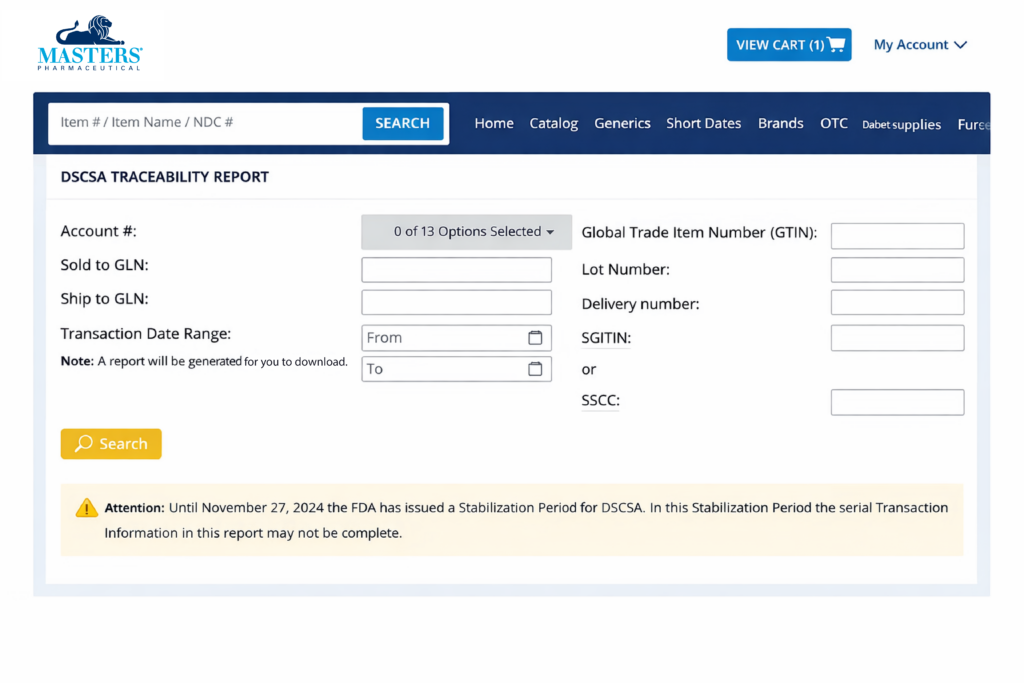Expand the My Account dropdown
This screenshot has width=1024, height=683.
click(x=920, y=45)
